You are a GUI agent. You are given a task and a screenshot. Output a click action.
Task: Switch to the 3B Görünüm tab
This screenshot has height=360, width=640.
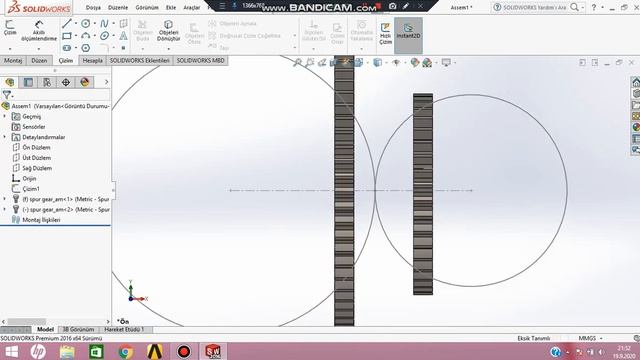(x=78, y=329)
